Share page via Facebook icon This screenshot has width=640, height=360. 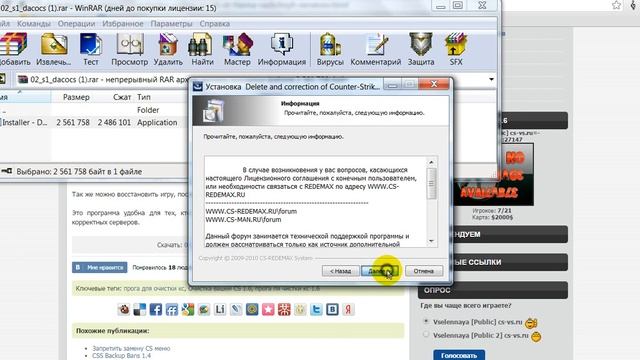pyautogui.click(x=156, y=309)
